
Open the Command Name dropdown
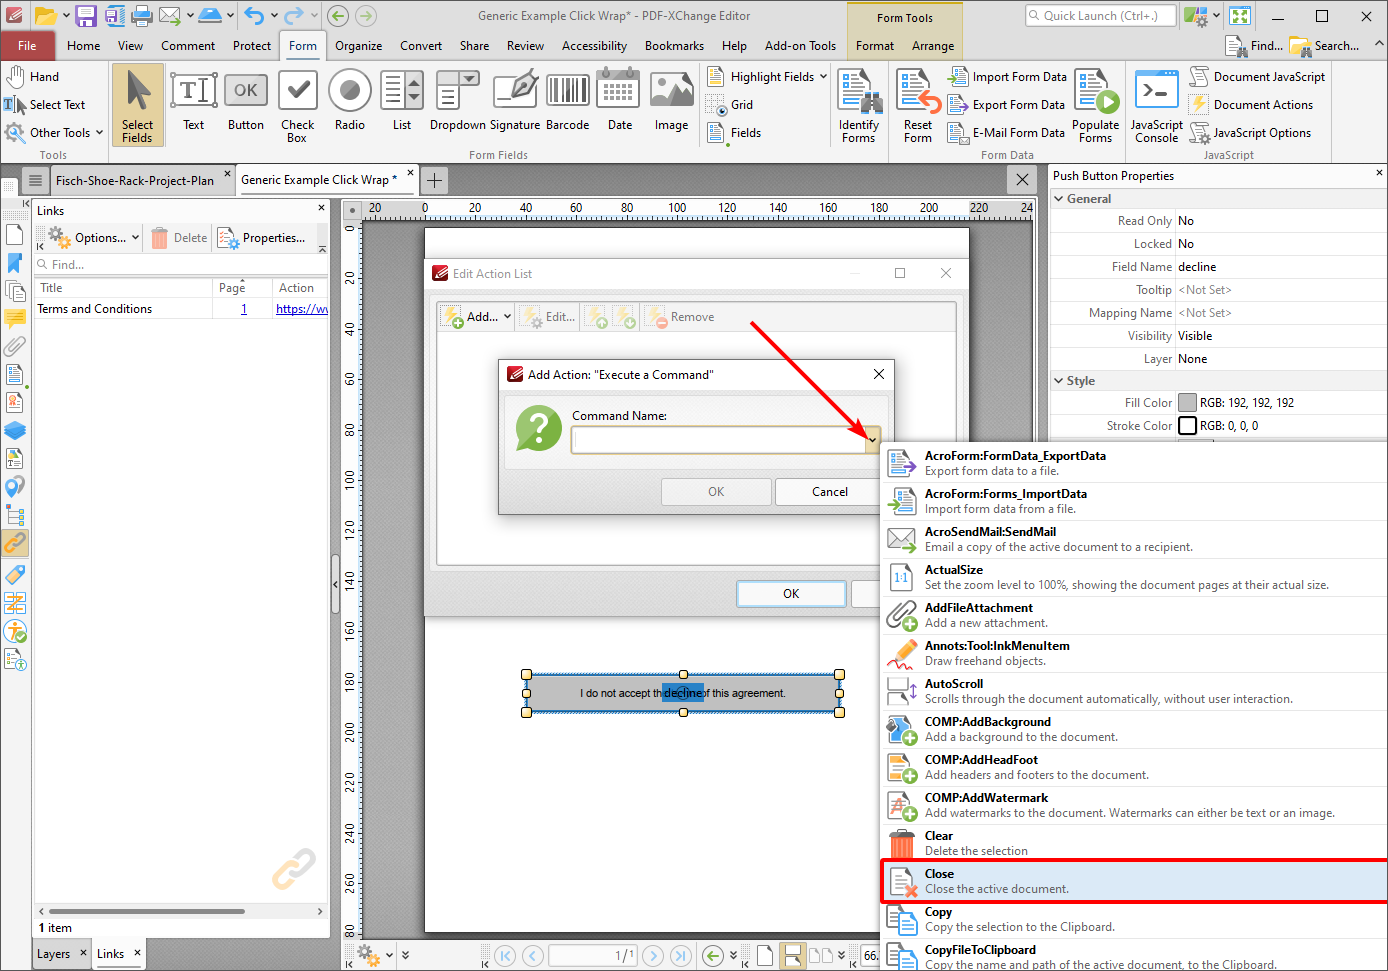[872, 439]
